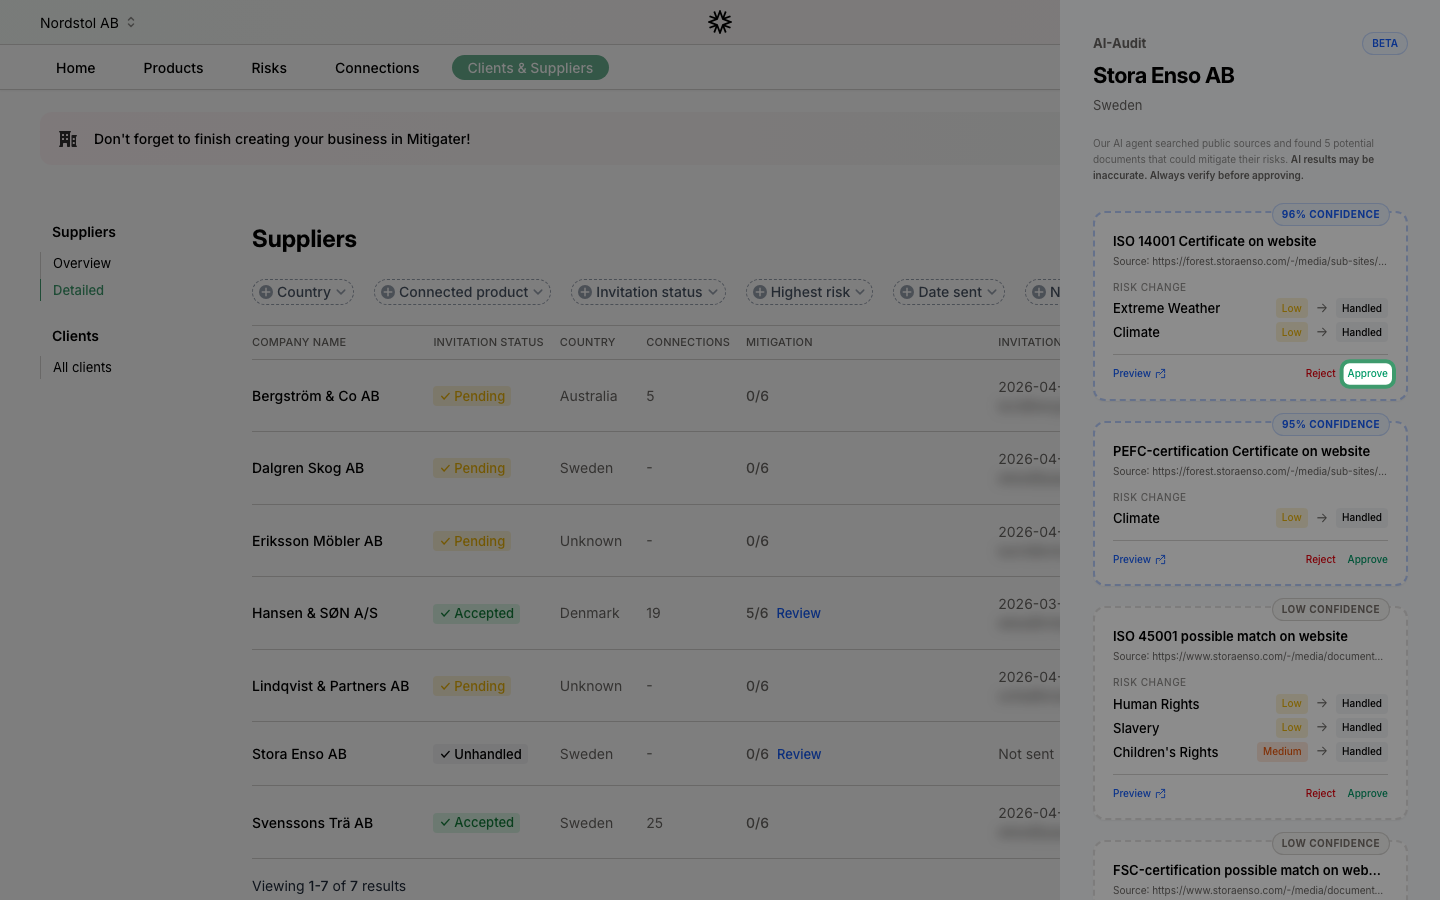The width and height of the screenshot is (1440, 900).
Task: Open the Suppliers Overview sidebar item
Action: (x=82, y=263)
